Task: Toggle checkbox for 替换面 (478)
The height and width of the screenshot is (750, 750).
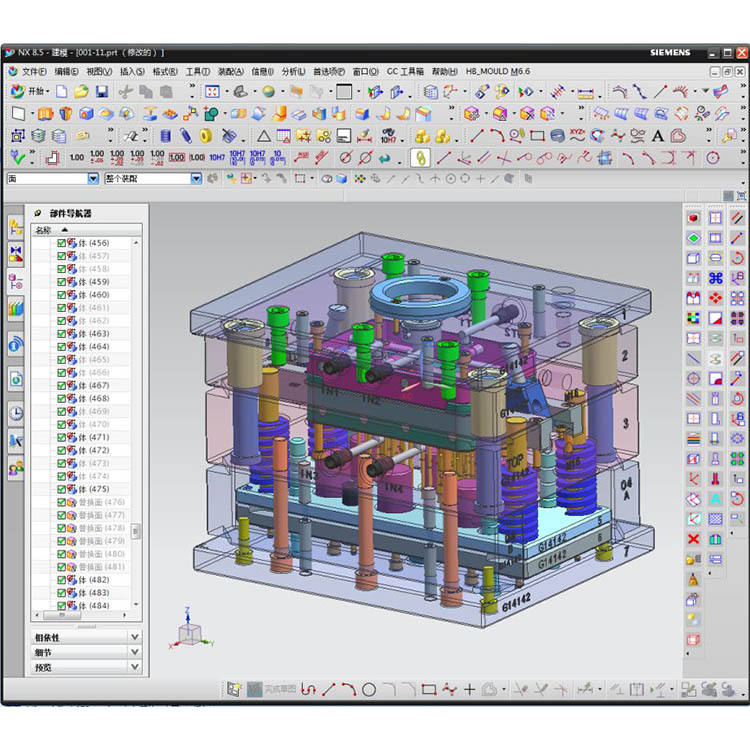Action: pos(62,528)
